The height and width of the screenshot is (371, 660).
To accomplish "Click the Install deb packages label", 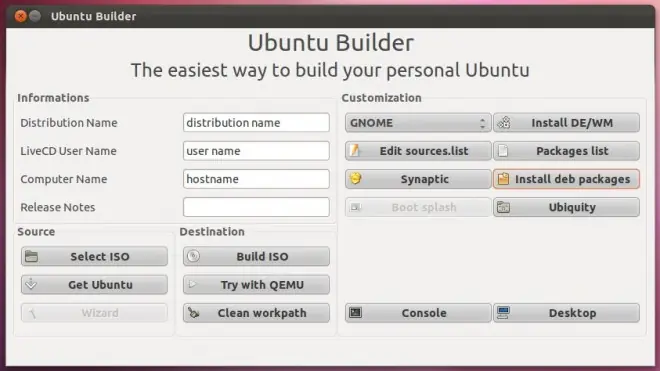I will [572, 179].
